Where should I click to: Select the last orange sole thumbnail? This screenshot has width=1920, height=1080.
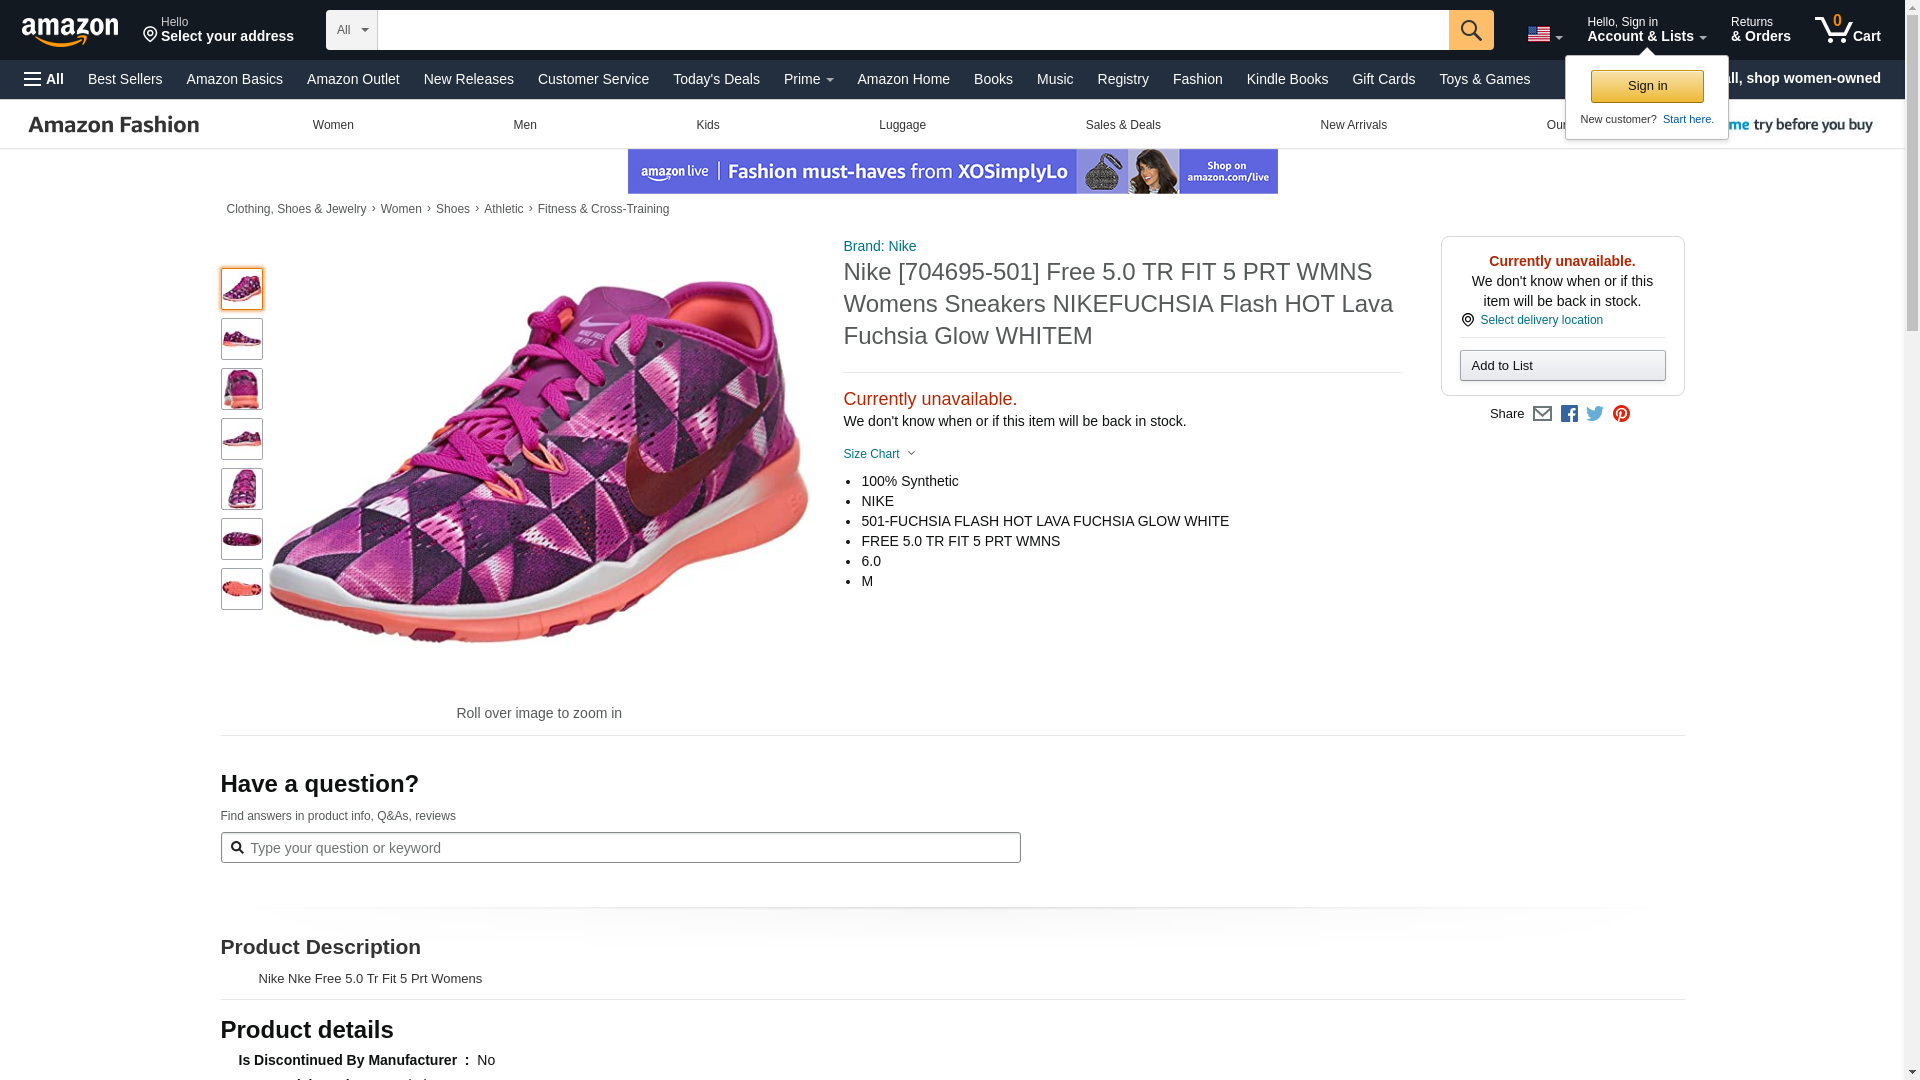(x=241, y=589)
